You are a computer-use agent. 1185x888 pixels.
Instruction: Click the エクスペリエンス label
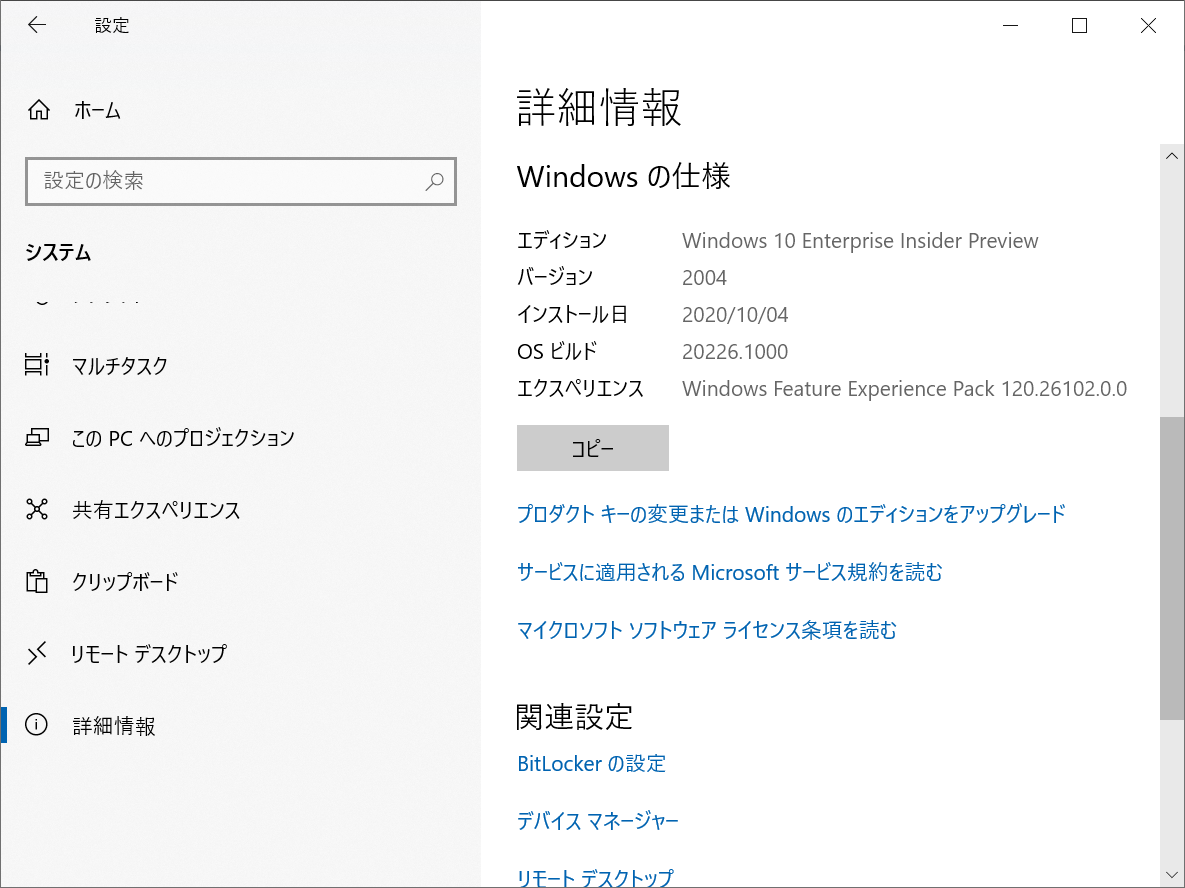(580, 388)
